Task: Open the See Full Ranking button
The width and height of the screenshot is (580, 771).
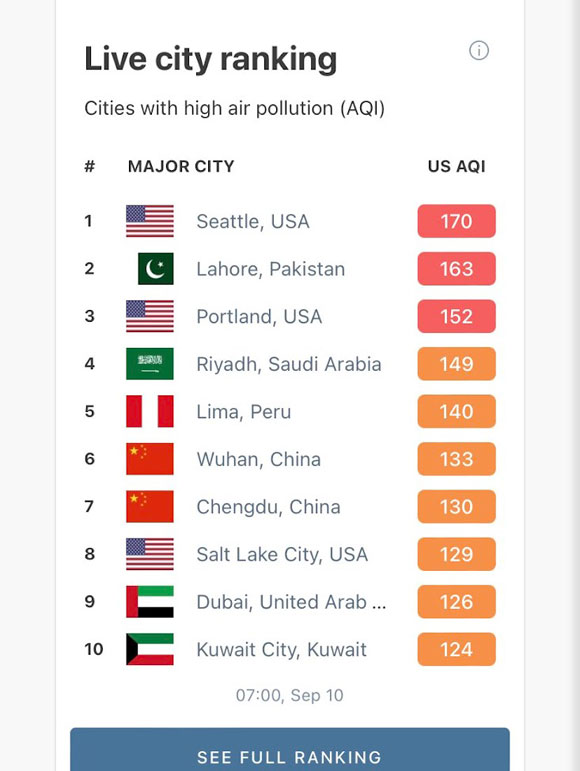Action: pos(290,750)
